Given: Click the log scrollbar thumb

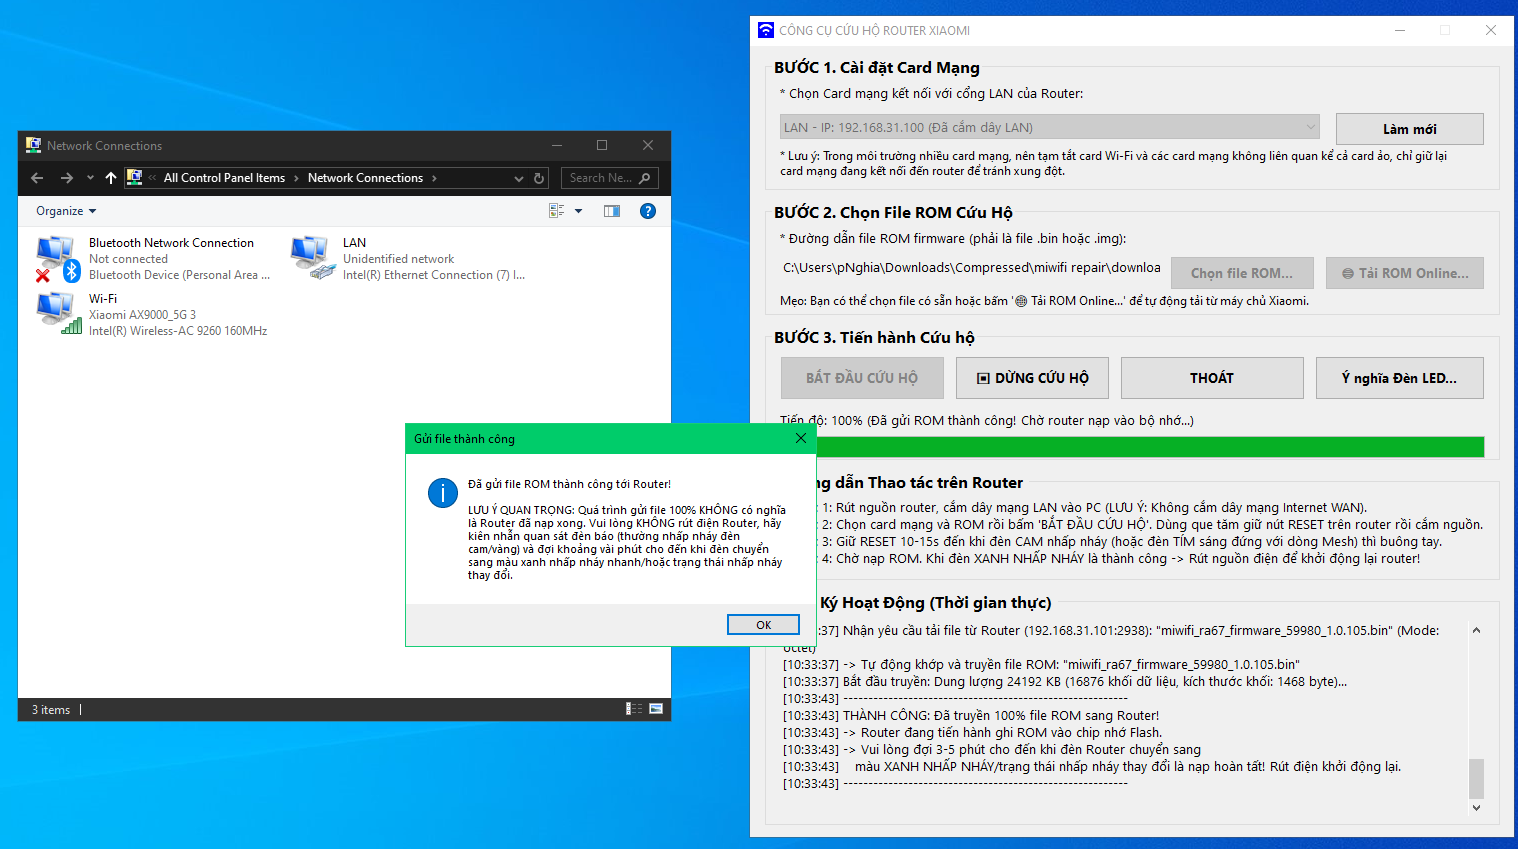Looking at the screenshot, I should coord(1476,778).
